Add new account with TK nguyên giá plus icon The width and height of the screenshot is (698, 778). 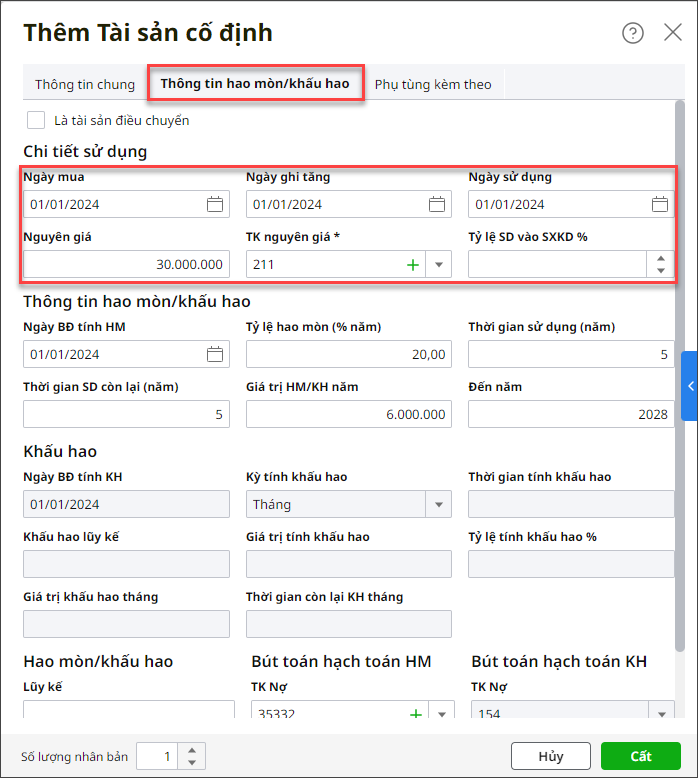[x=413, y=264]
